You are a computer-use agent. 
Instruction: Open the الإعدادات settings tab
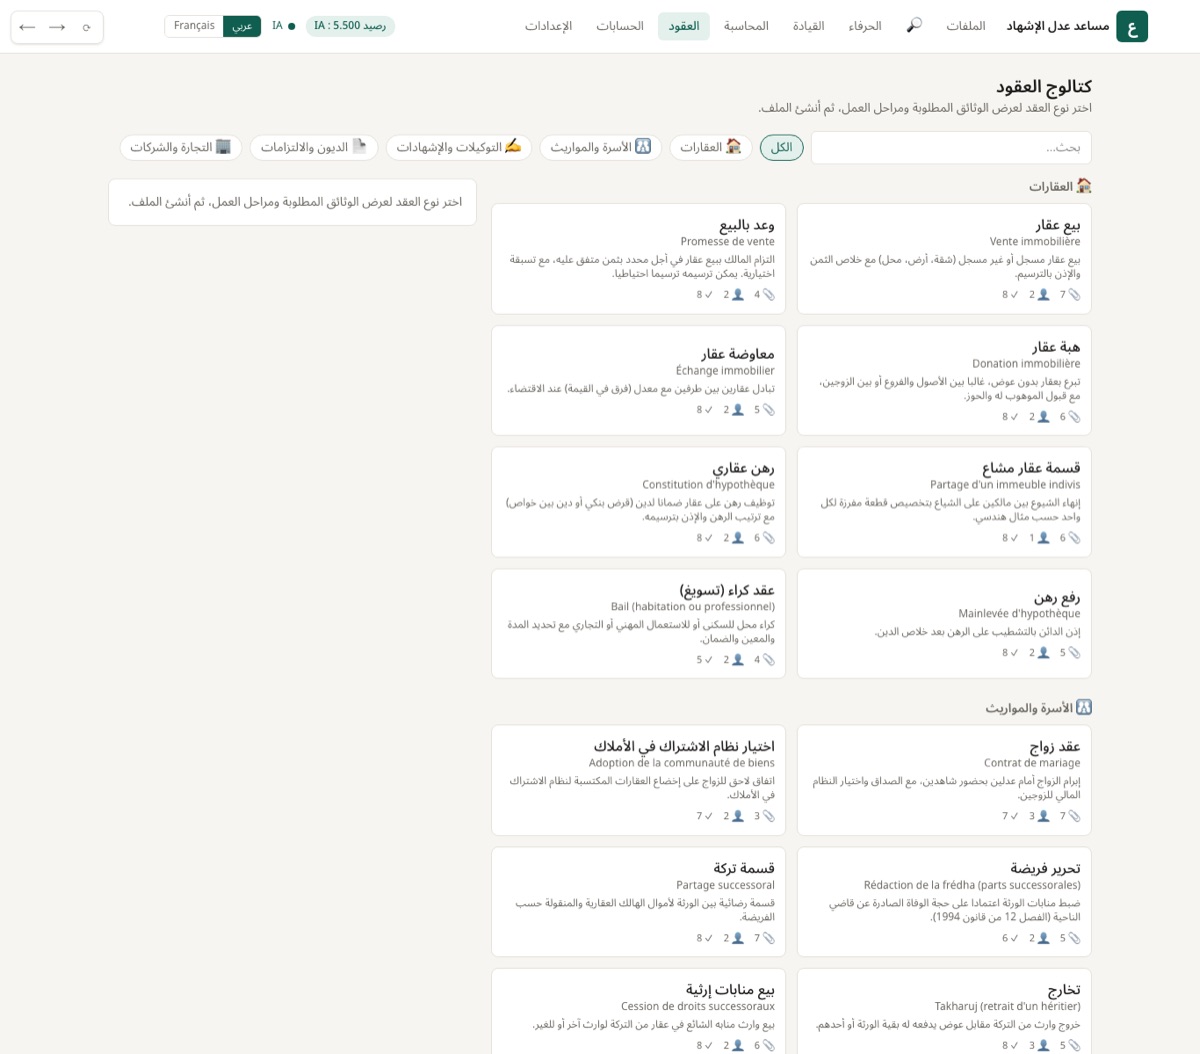[548, 26]
